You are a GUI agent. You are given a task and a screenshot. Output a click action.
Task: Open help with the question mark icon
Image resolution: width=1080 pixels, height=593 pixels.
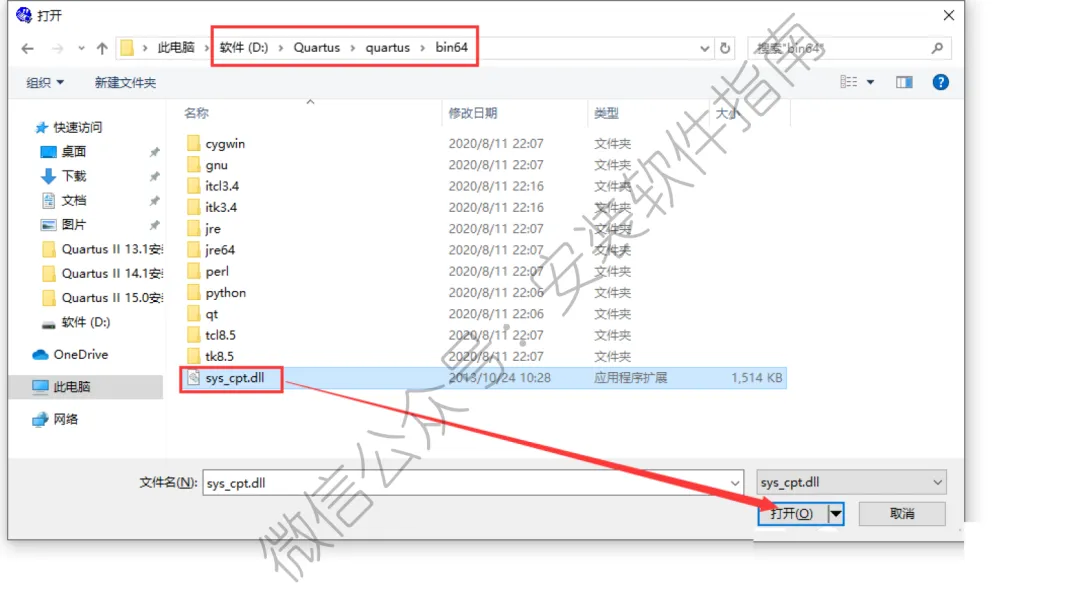(940, 83)
